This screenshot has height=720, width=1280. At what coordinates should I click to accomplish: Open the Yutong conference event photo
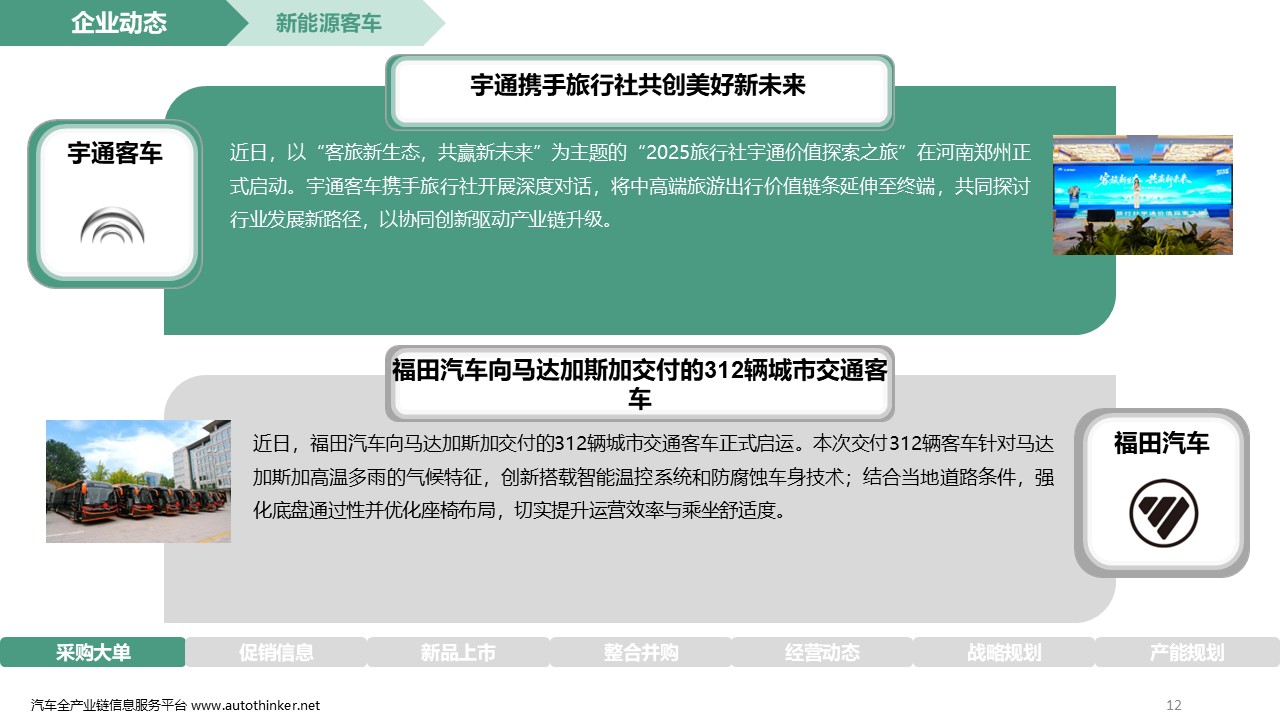tap(1143, 195)
